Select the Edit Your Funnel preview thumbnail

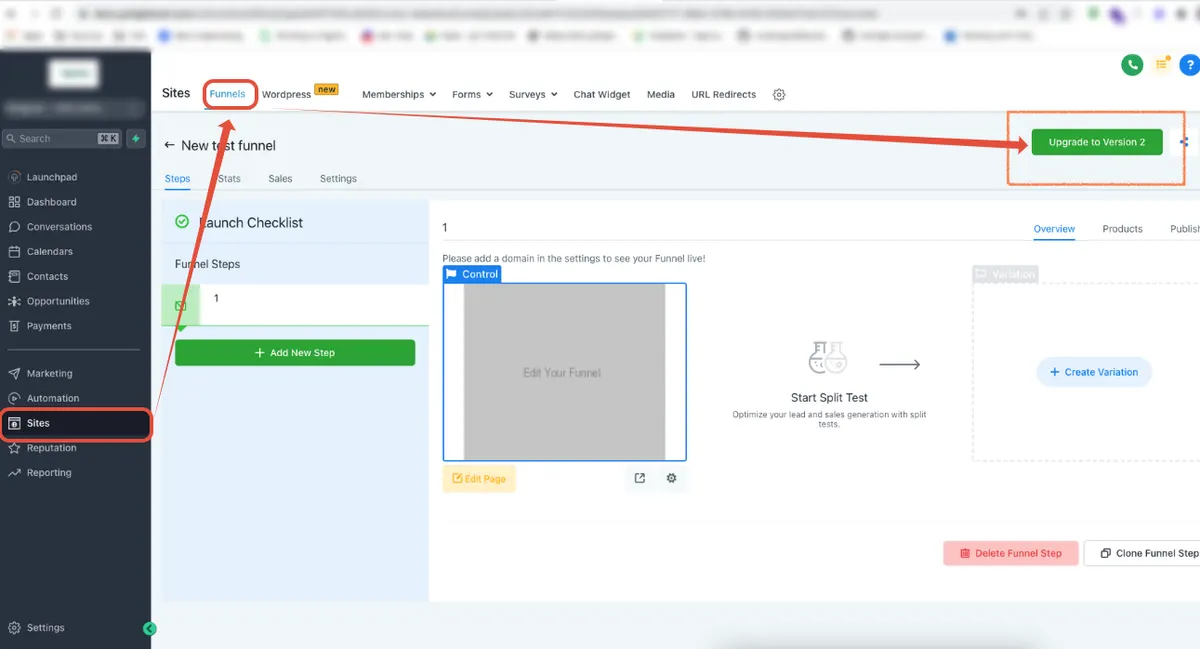(565, 372)
